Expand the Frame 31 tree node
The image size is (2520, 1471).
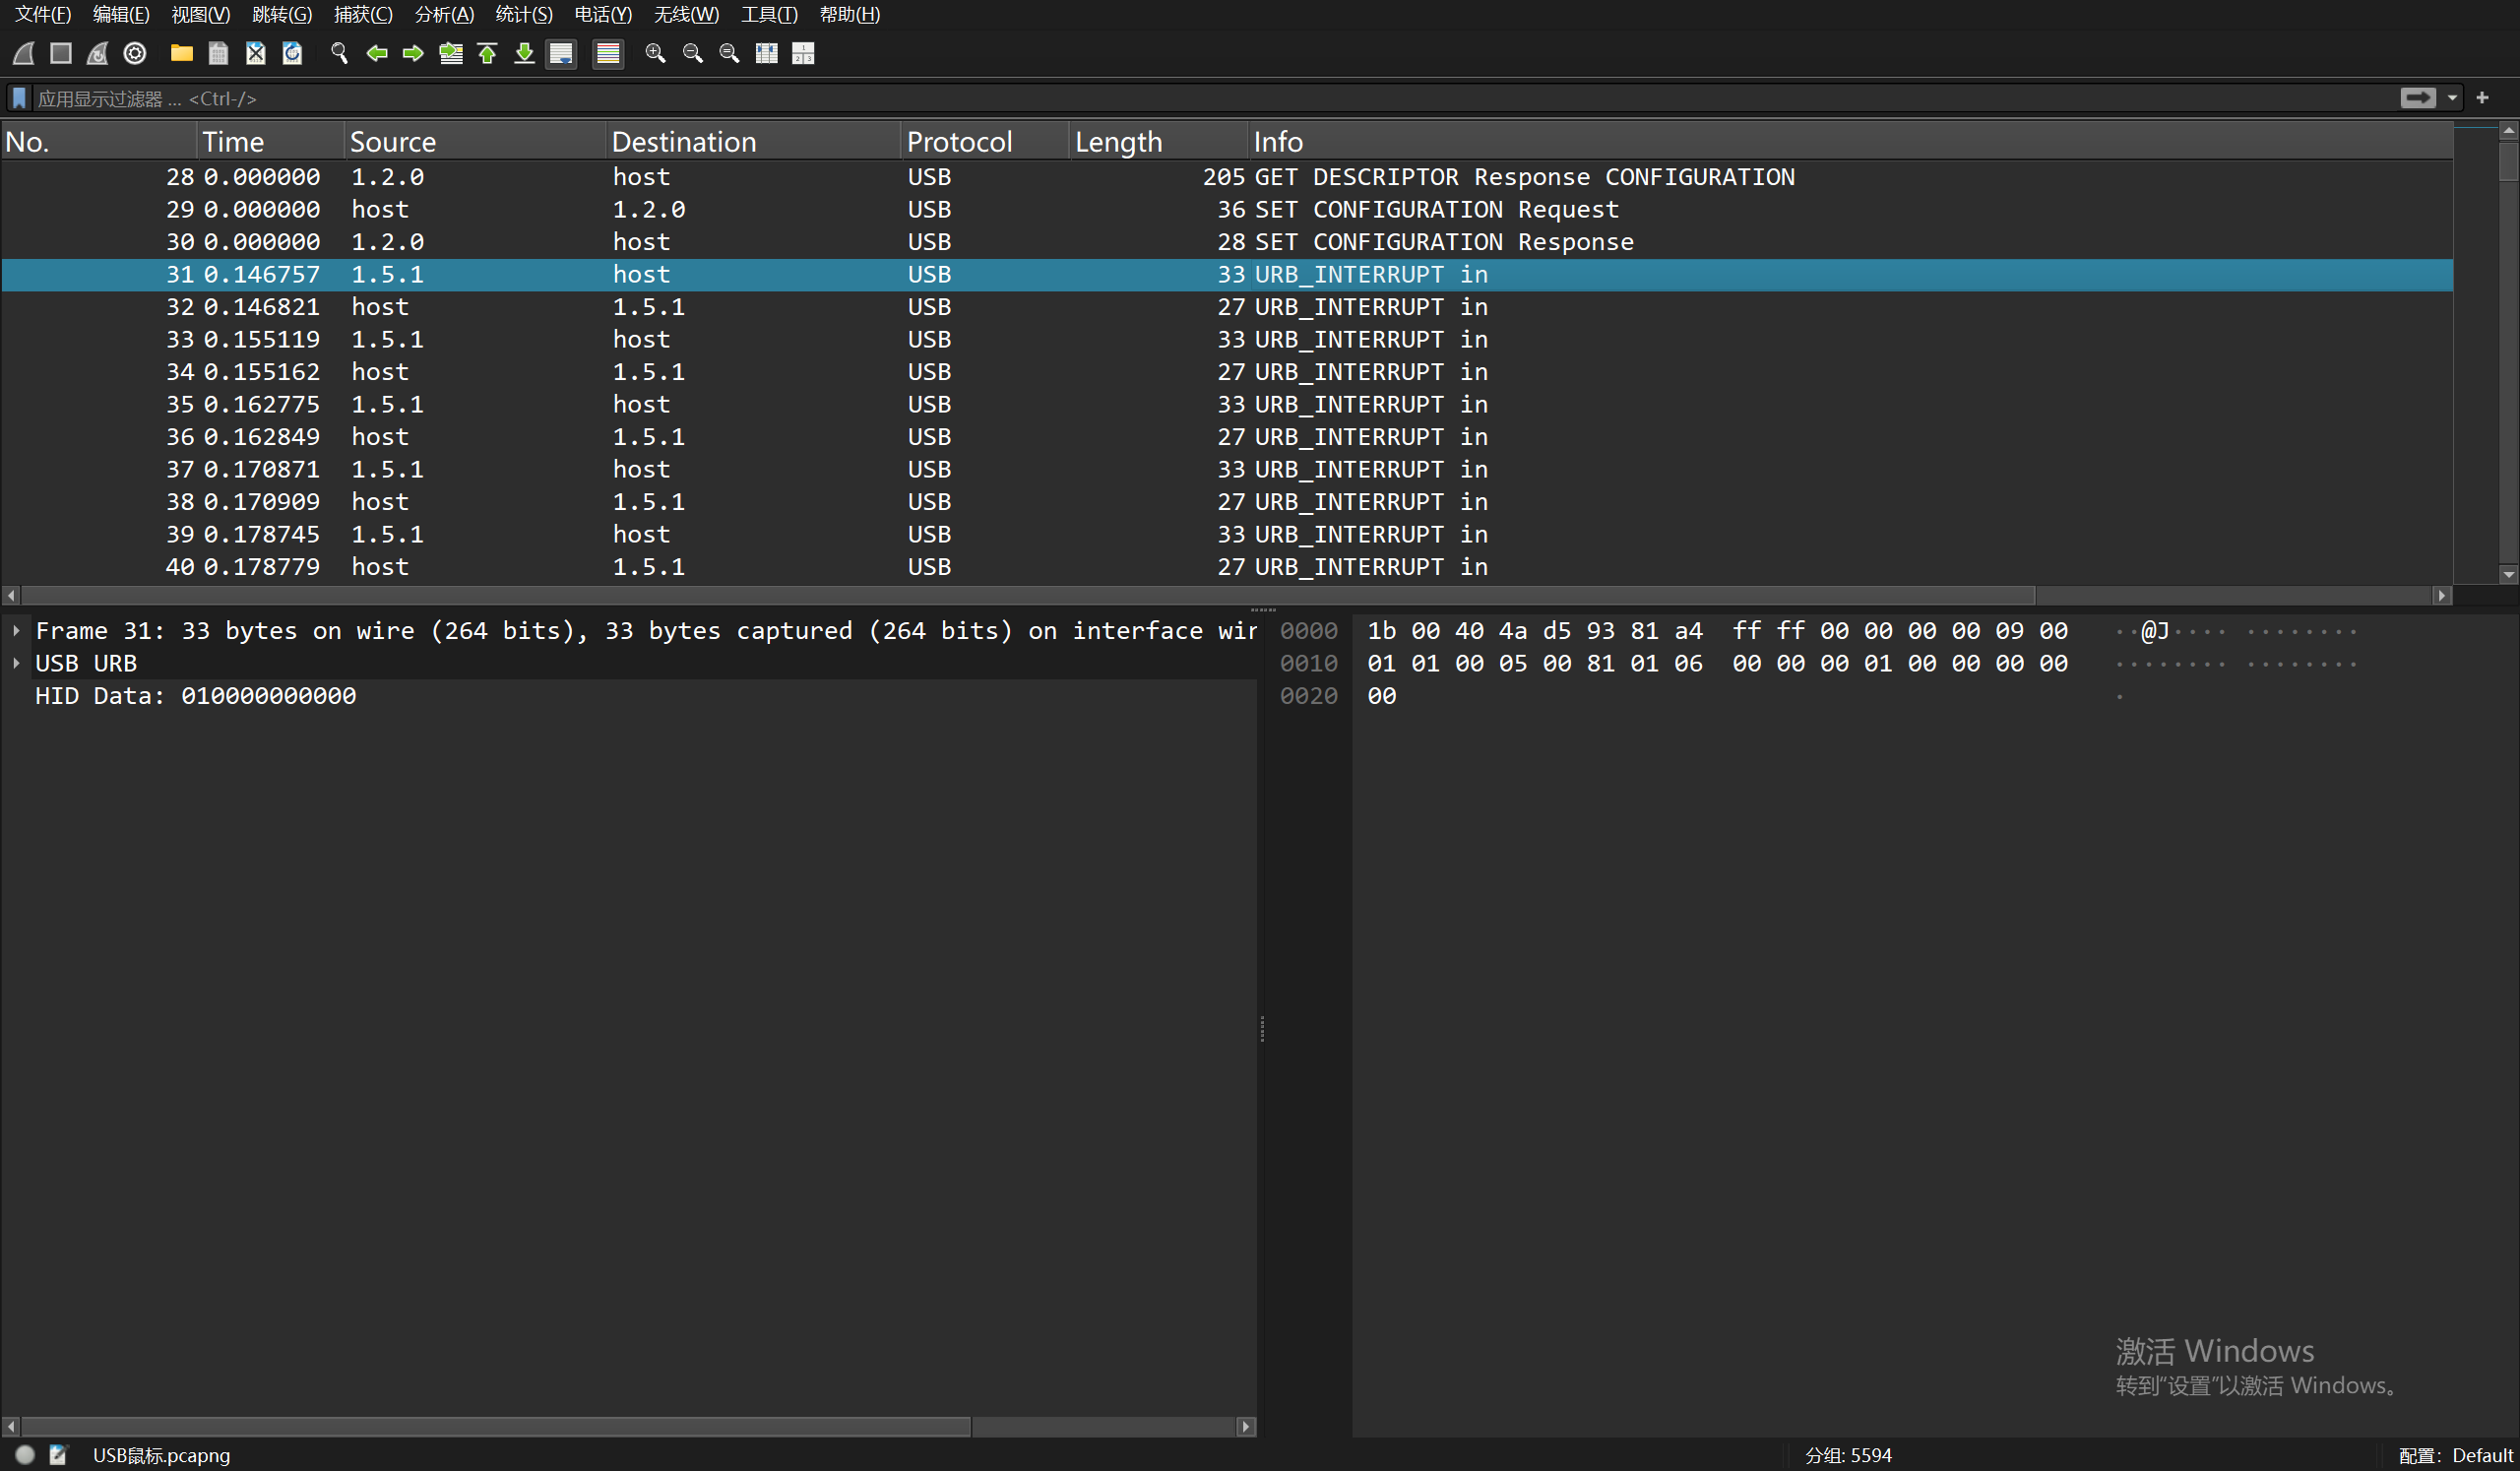point(17,631)
